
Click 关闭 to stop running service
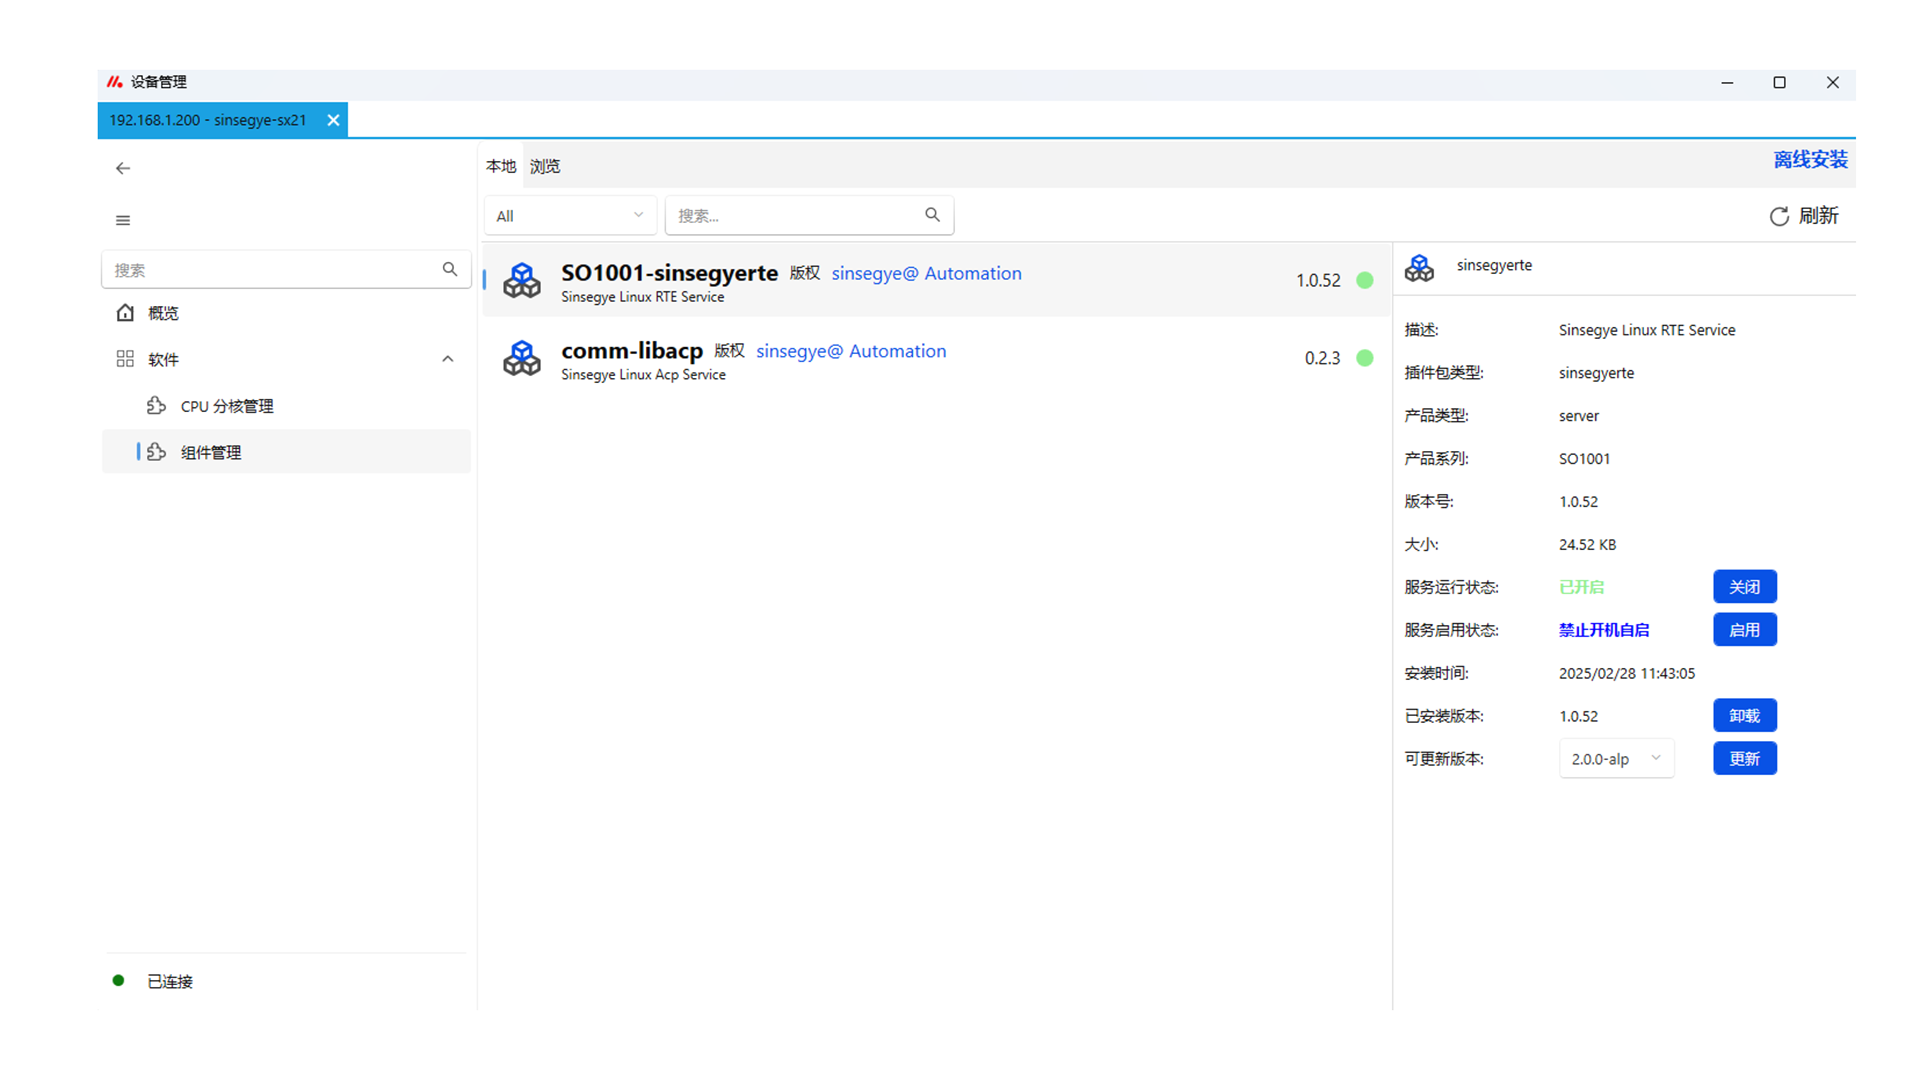pos(1744,587)
